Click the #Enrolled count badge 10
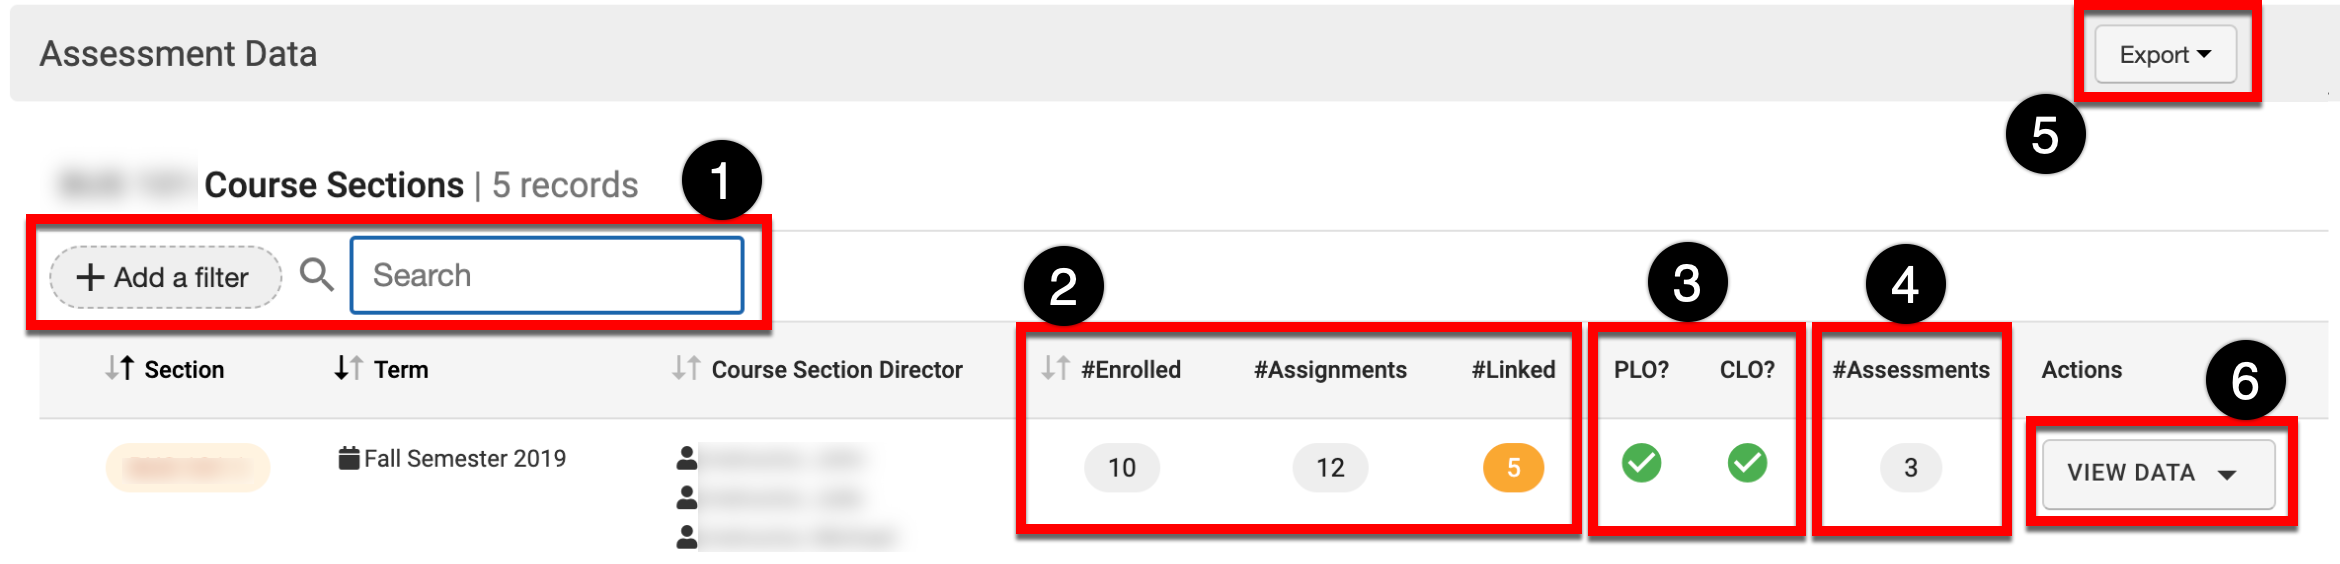This screenshot has height=564, width=2340. [1122, 468]
